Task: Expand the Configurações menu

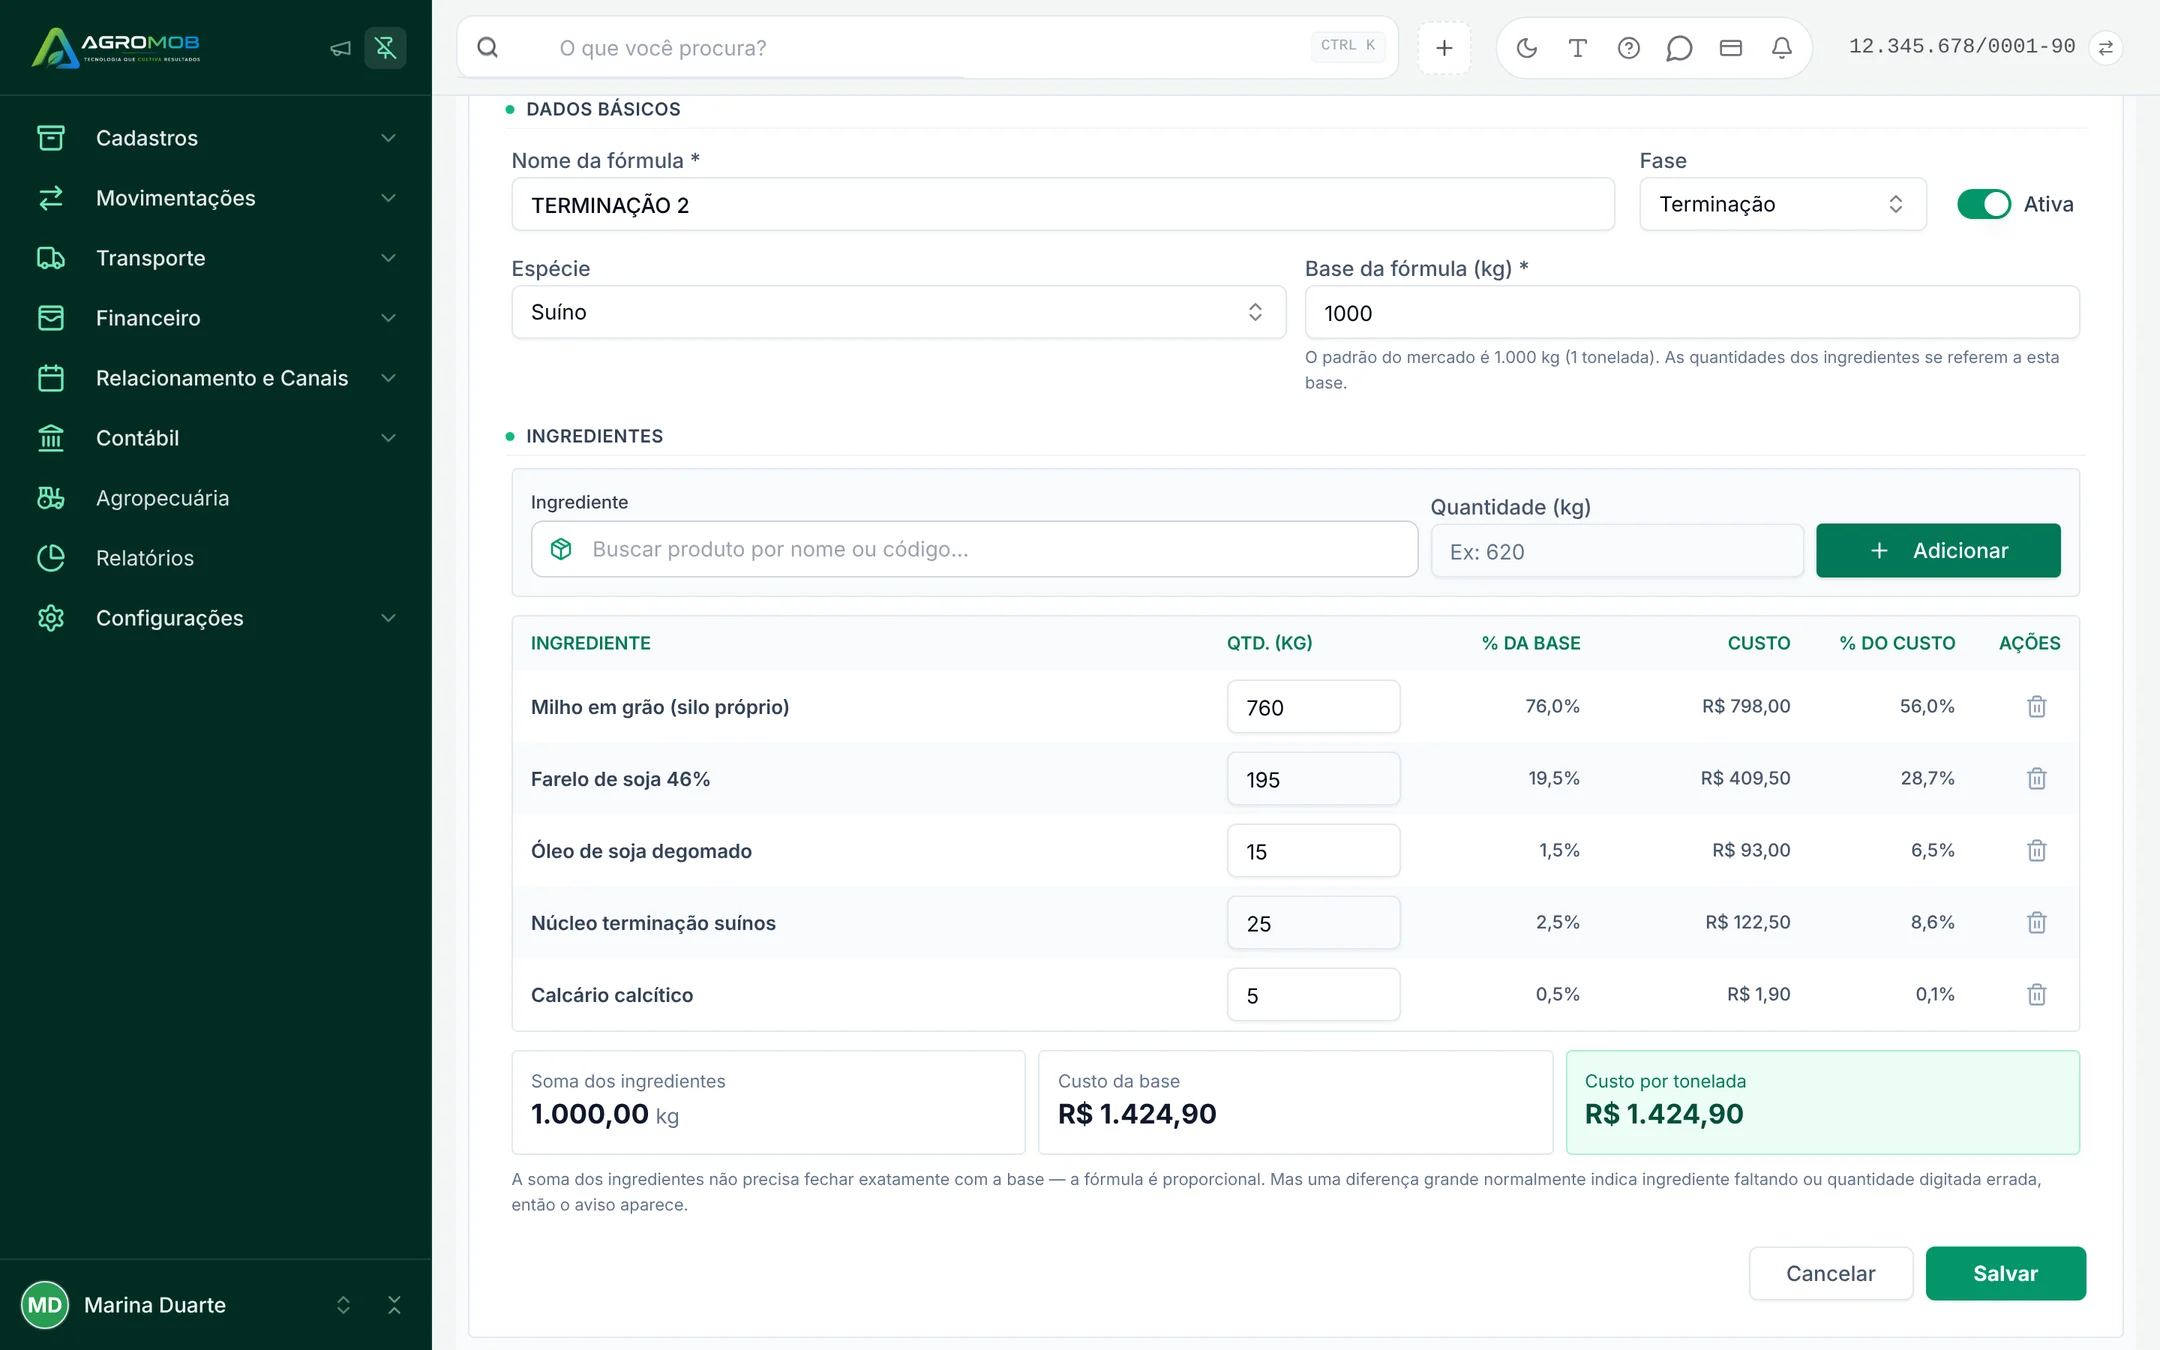Action: (216, 618)
